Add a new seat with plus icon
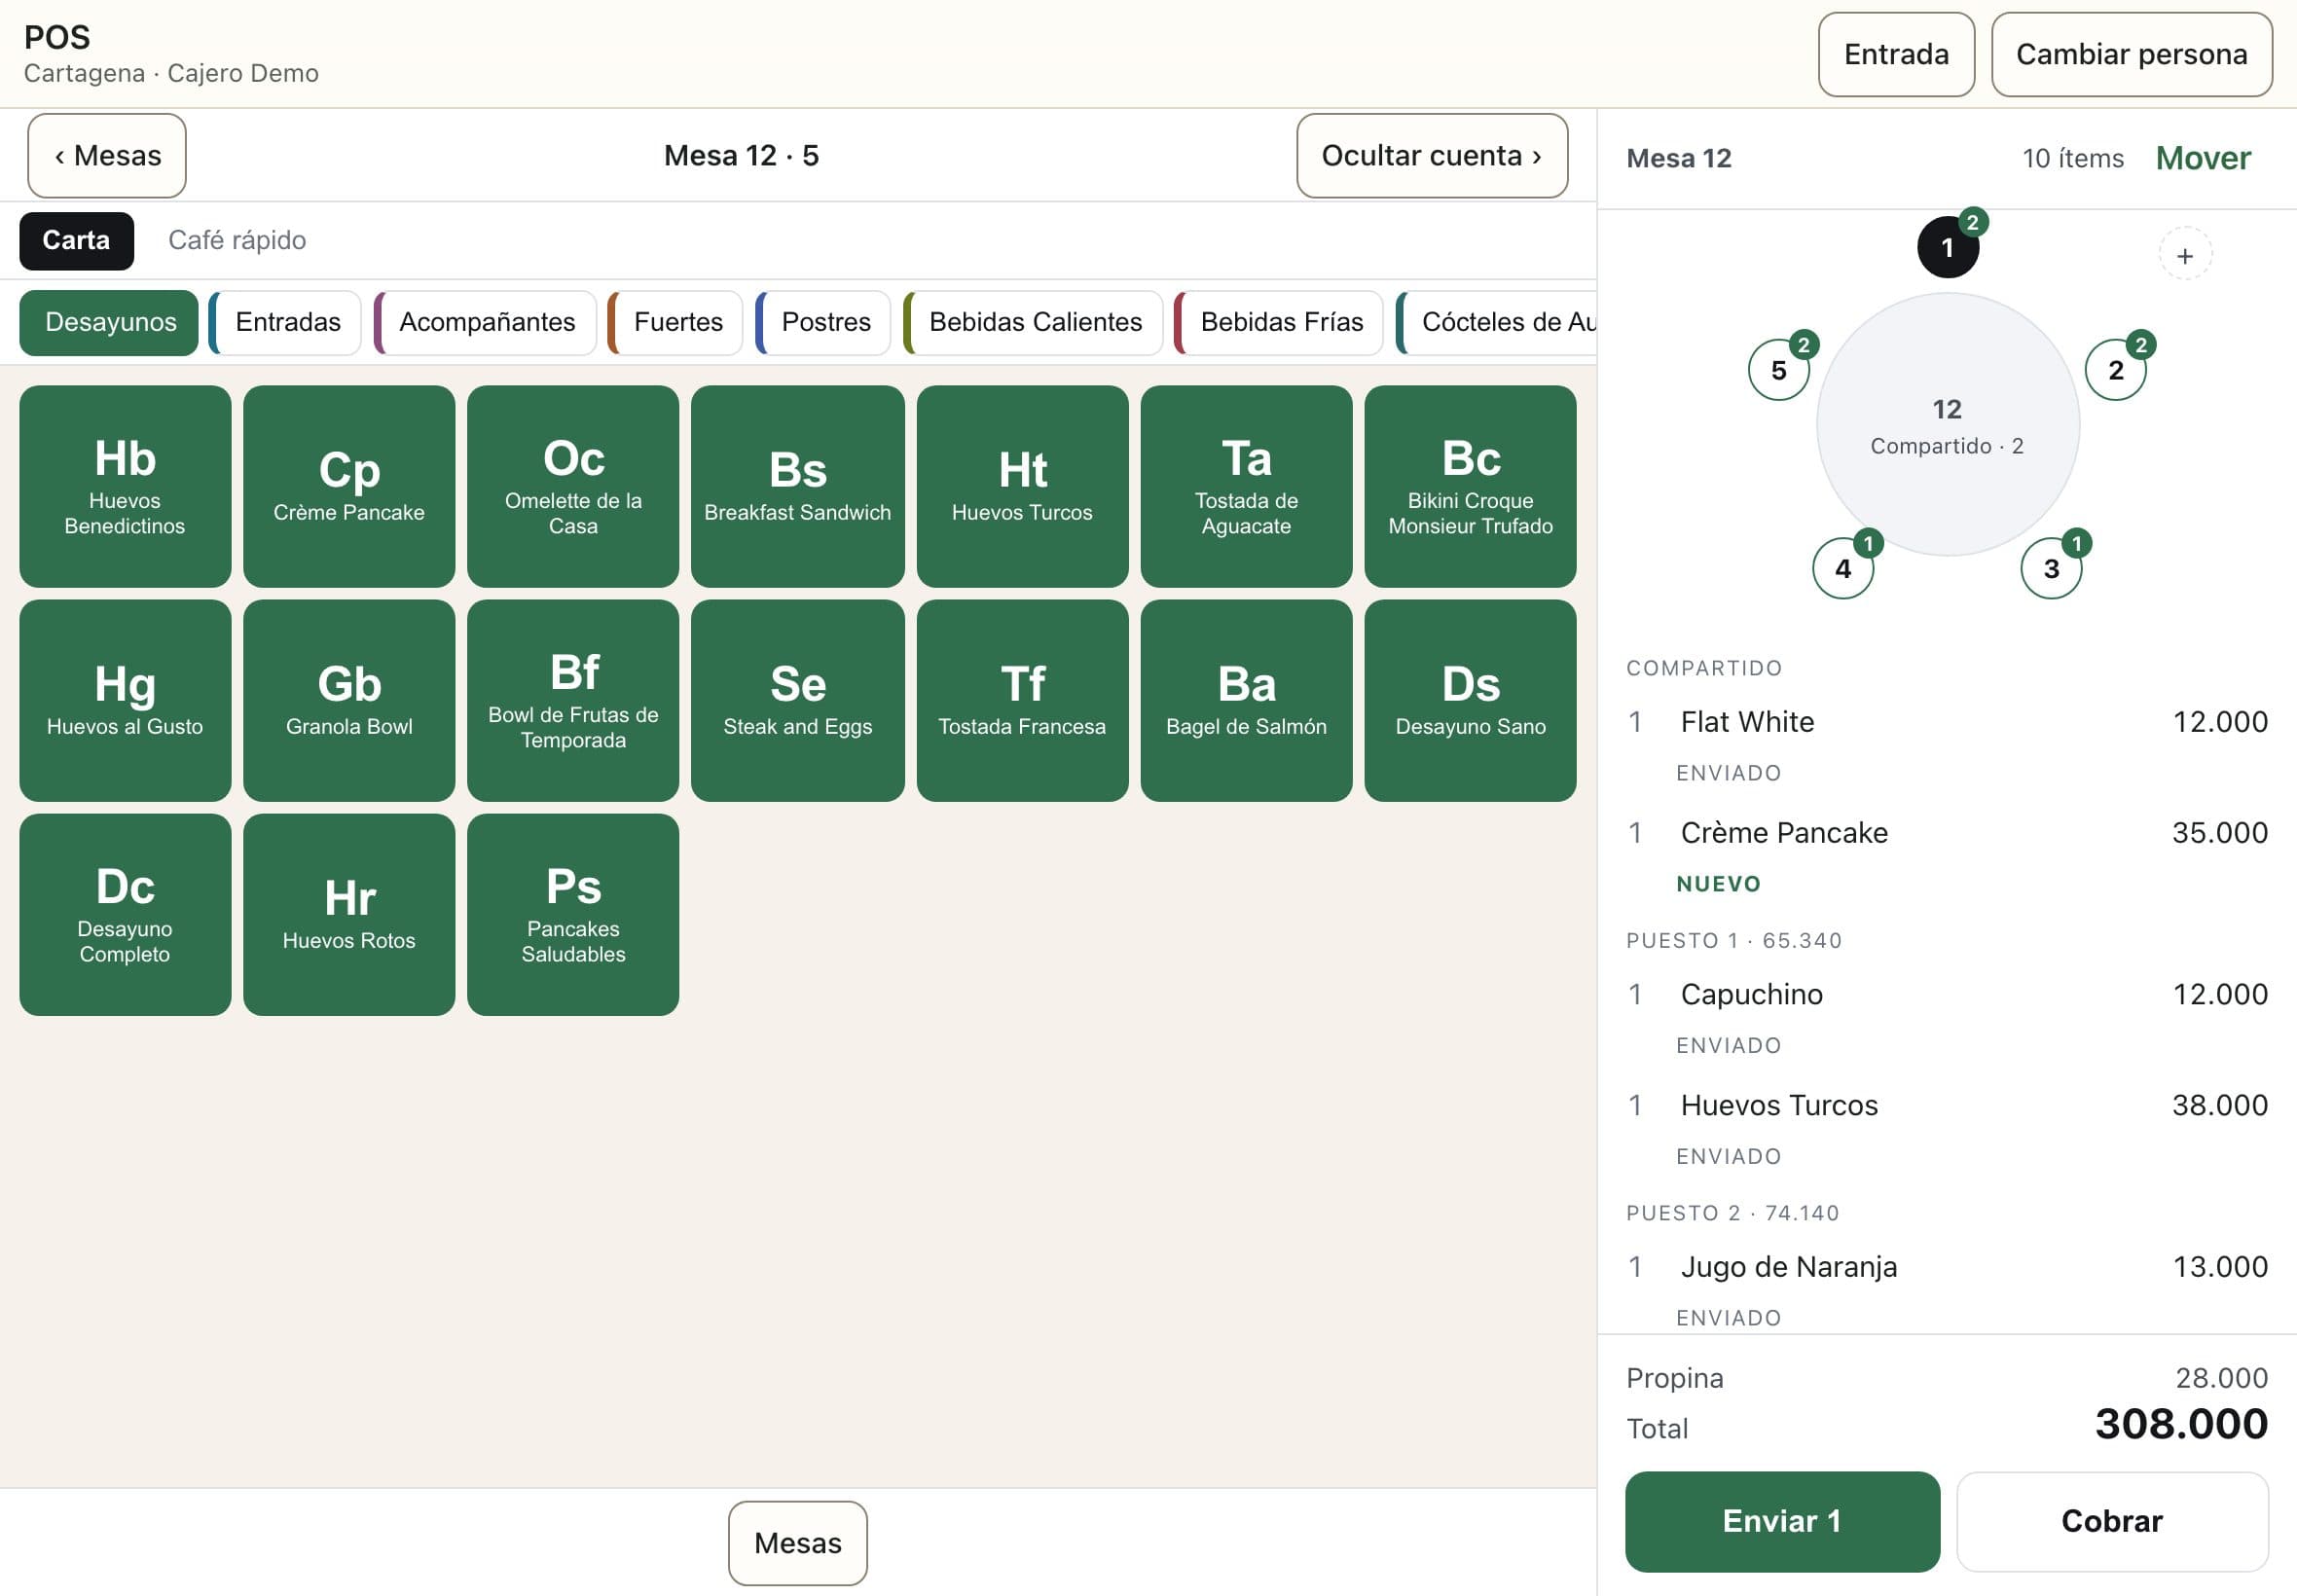 [2185, 255]
